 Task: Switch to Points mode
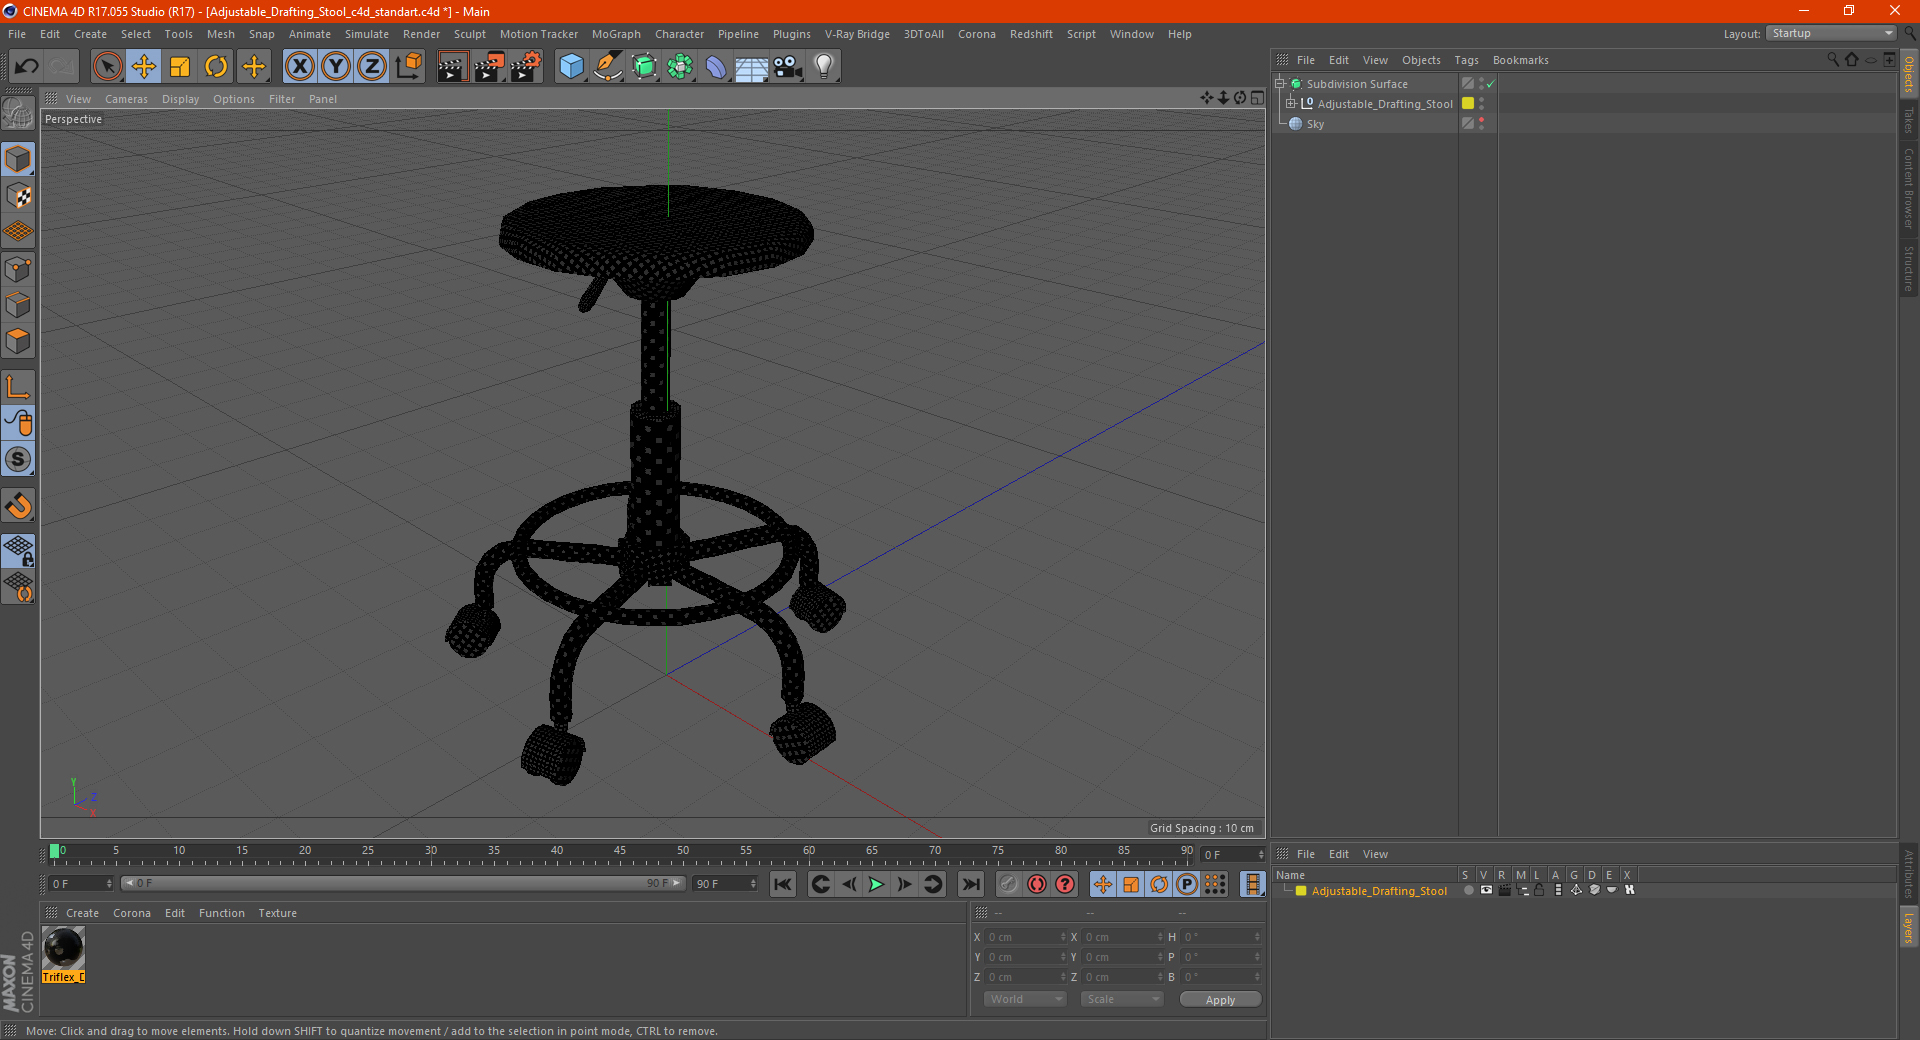pos(18,269)
